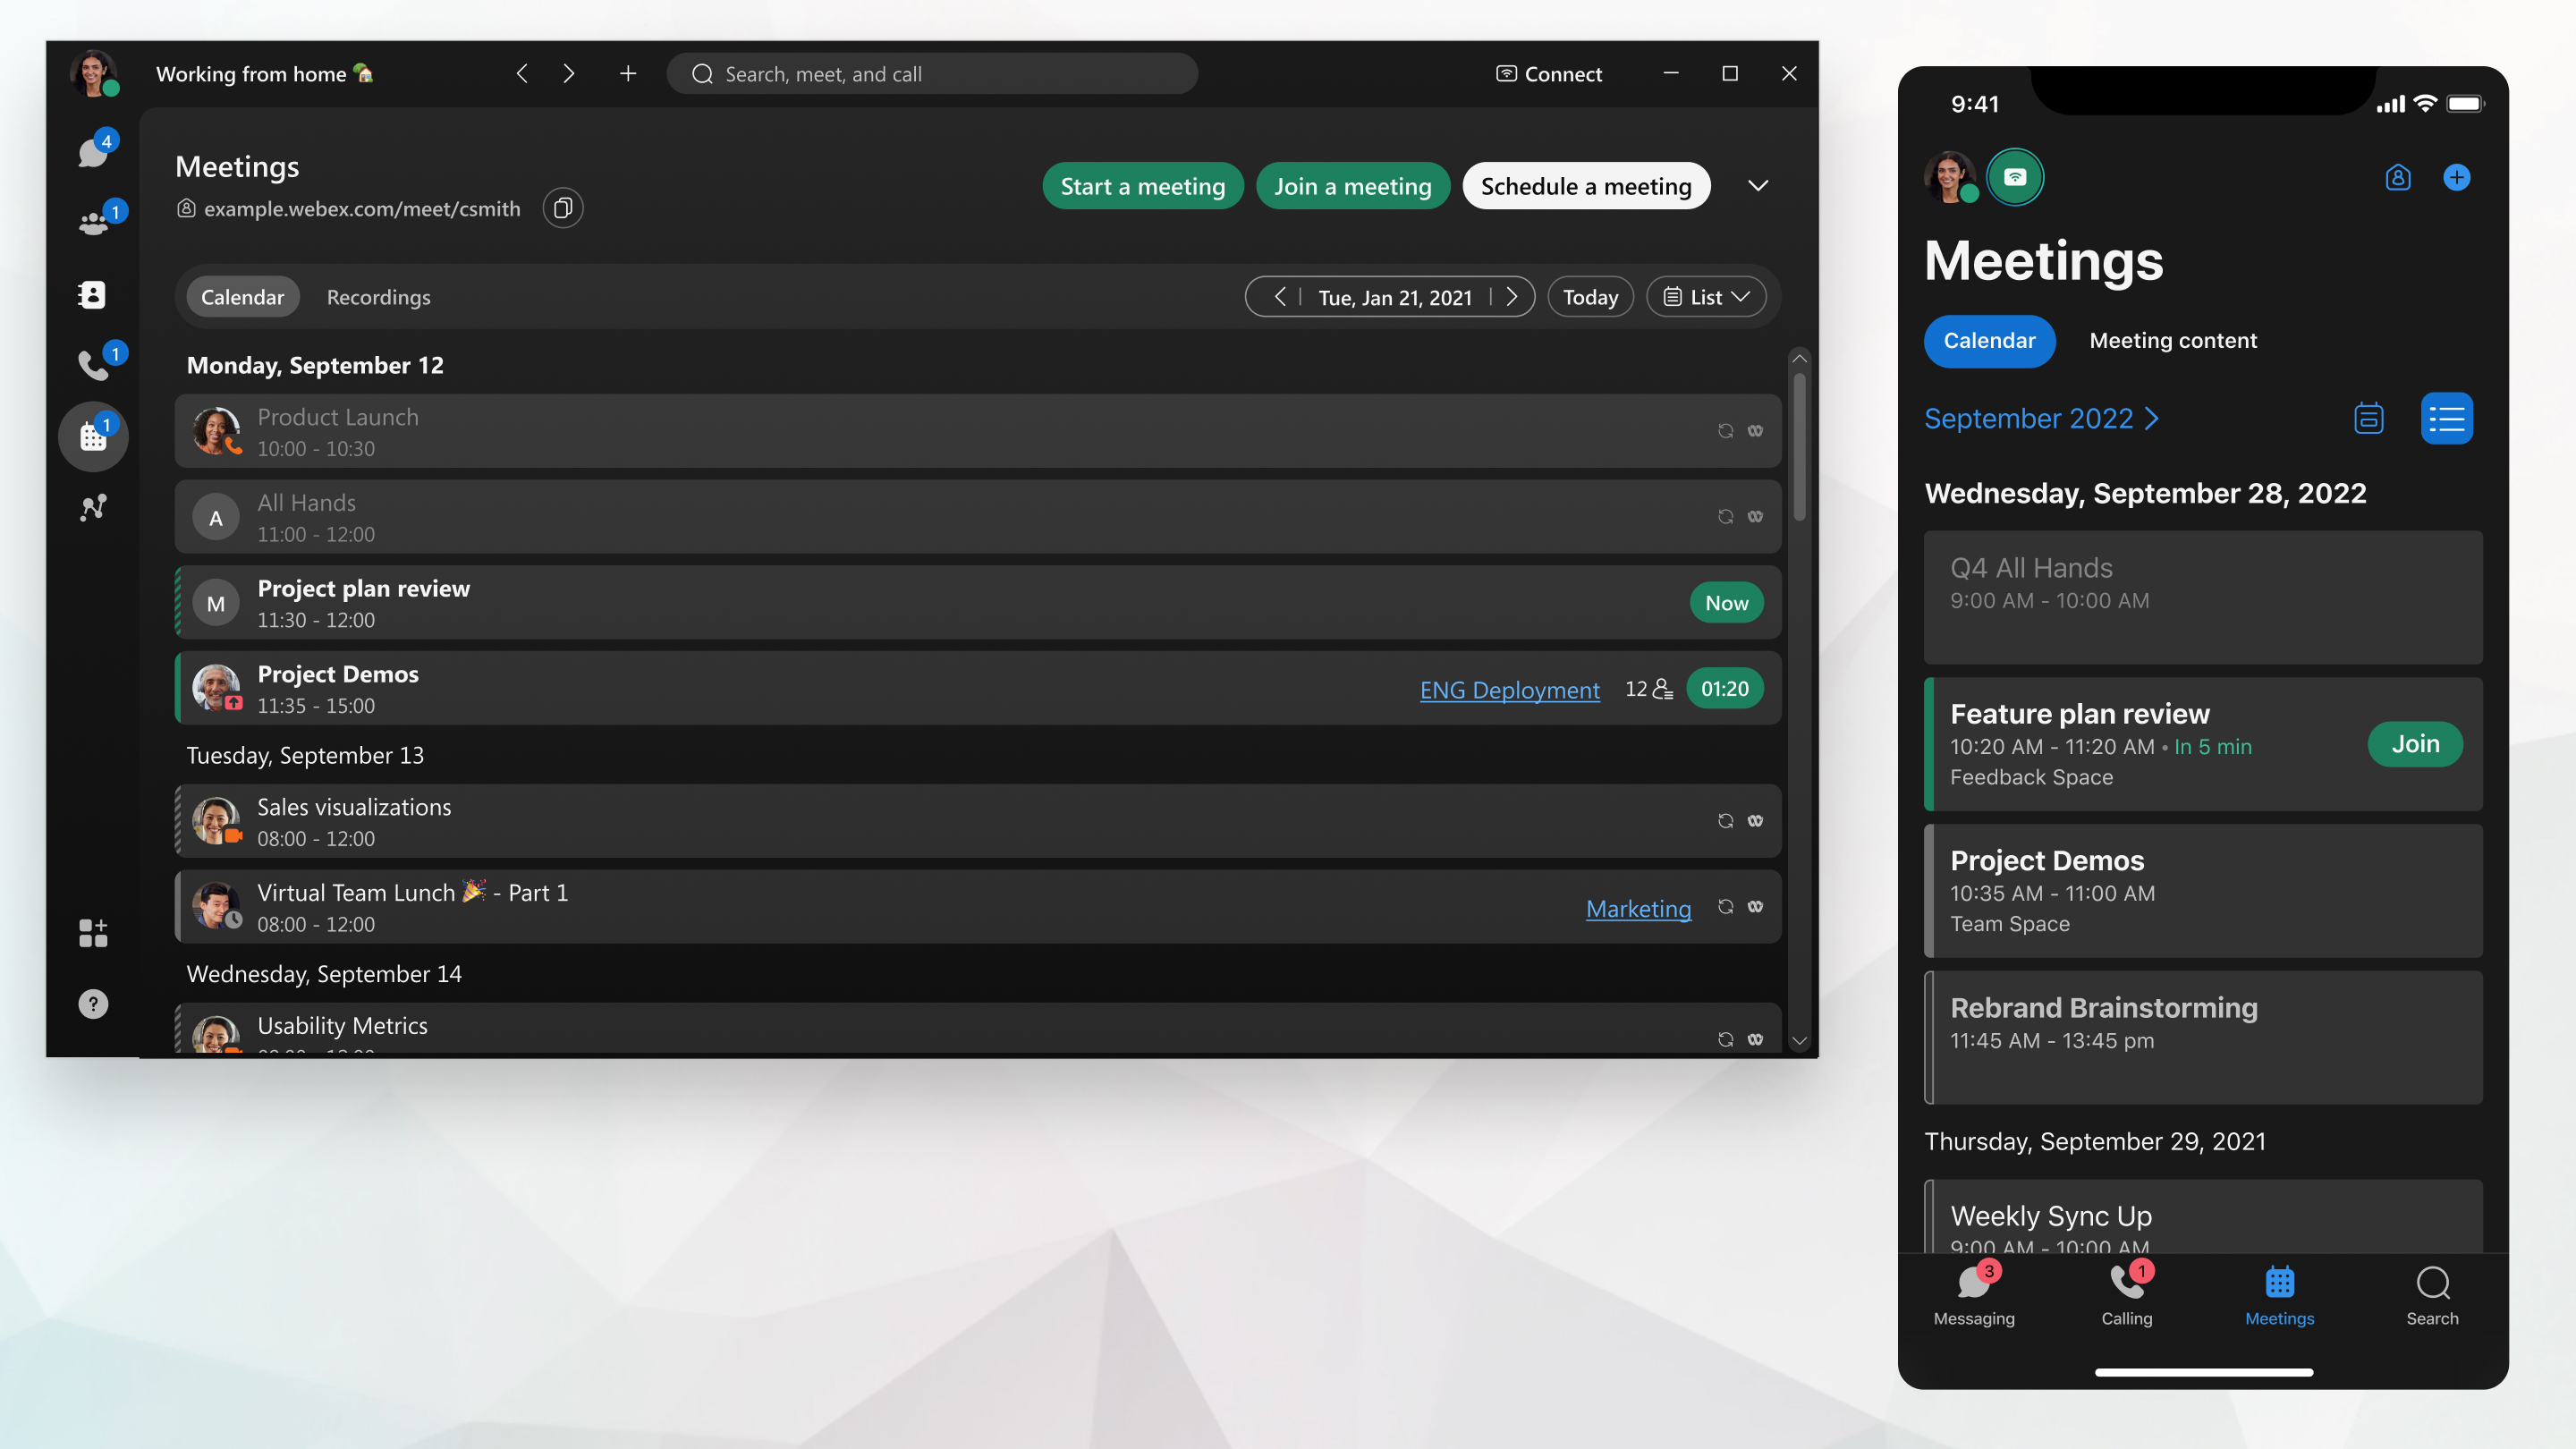Image resolution: width=2576 pixels, height=1449 pixels.
Task: Switch to Recordings tab in desktop view
Action: coord(378,297)
